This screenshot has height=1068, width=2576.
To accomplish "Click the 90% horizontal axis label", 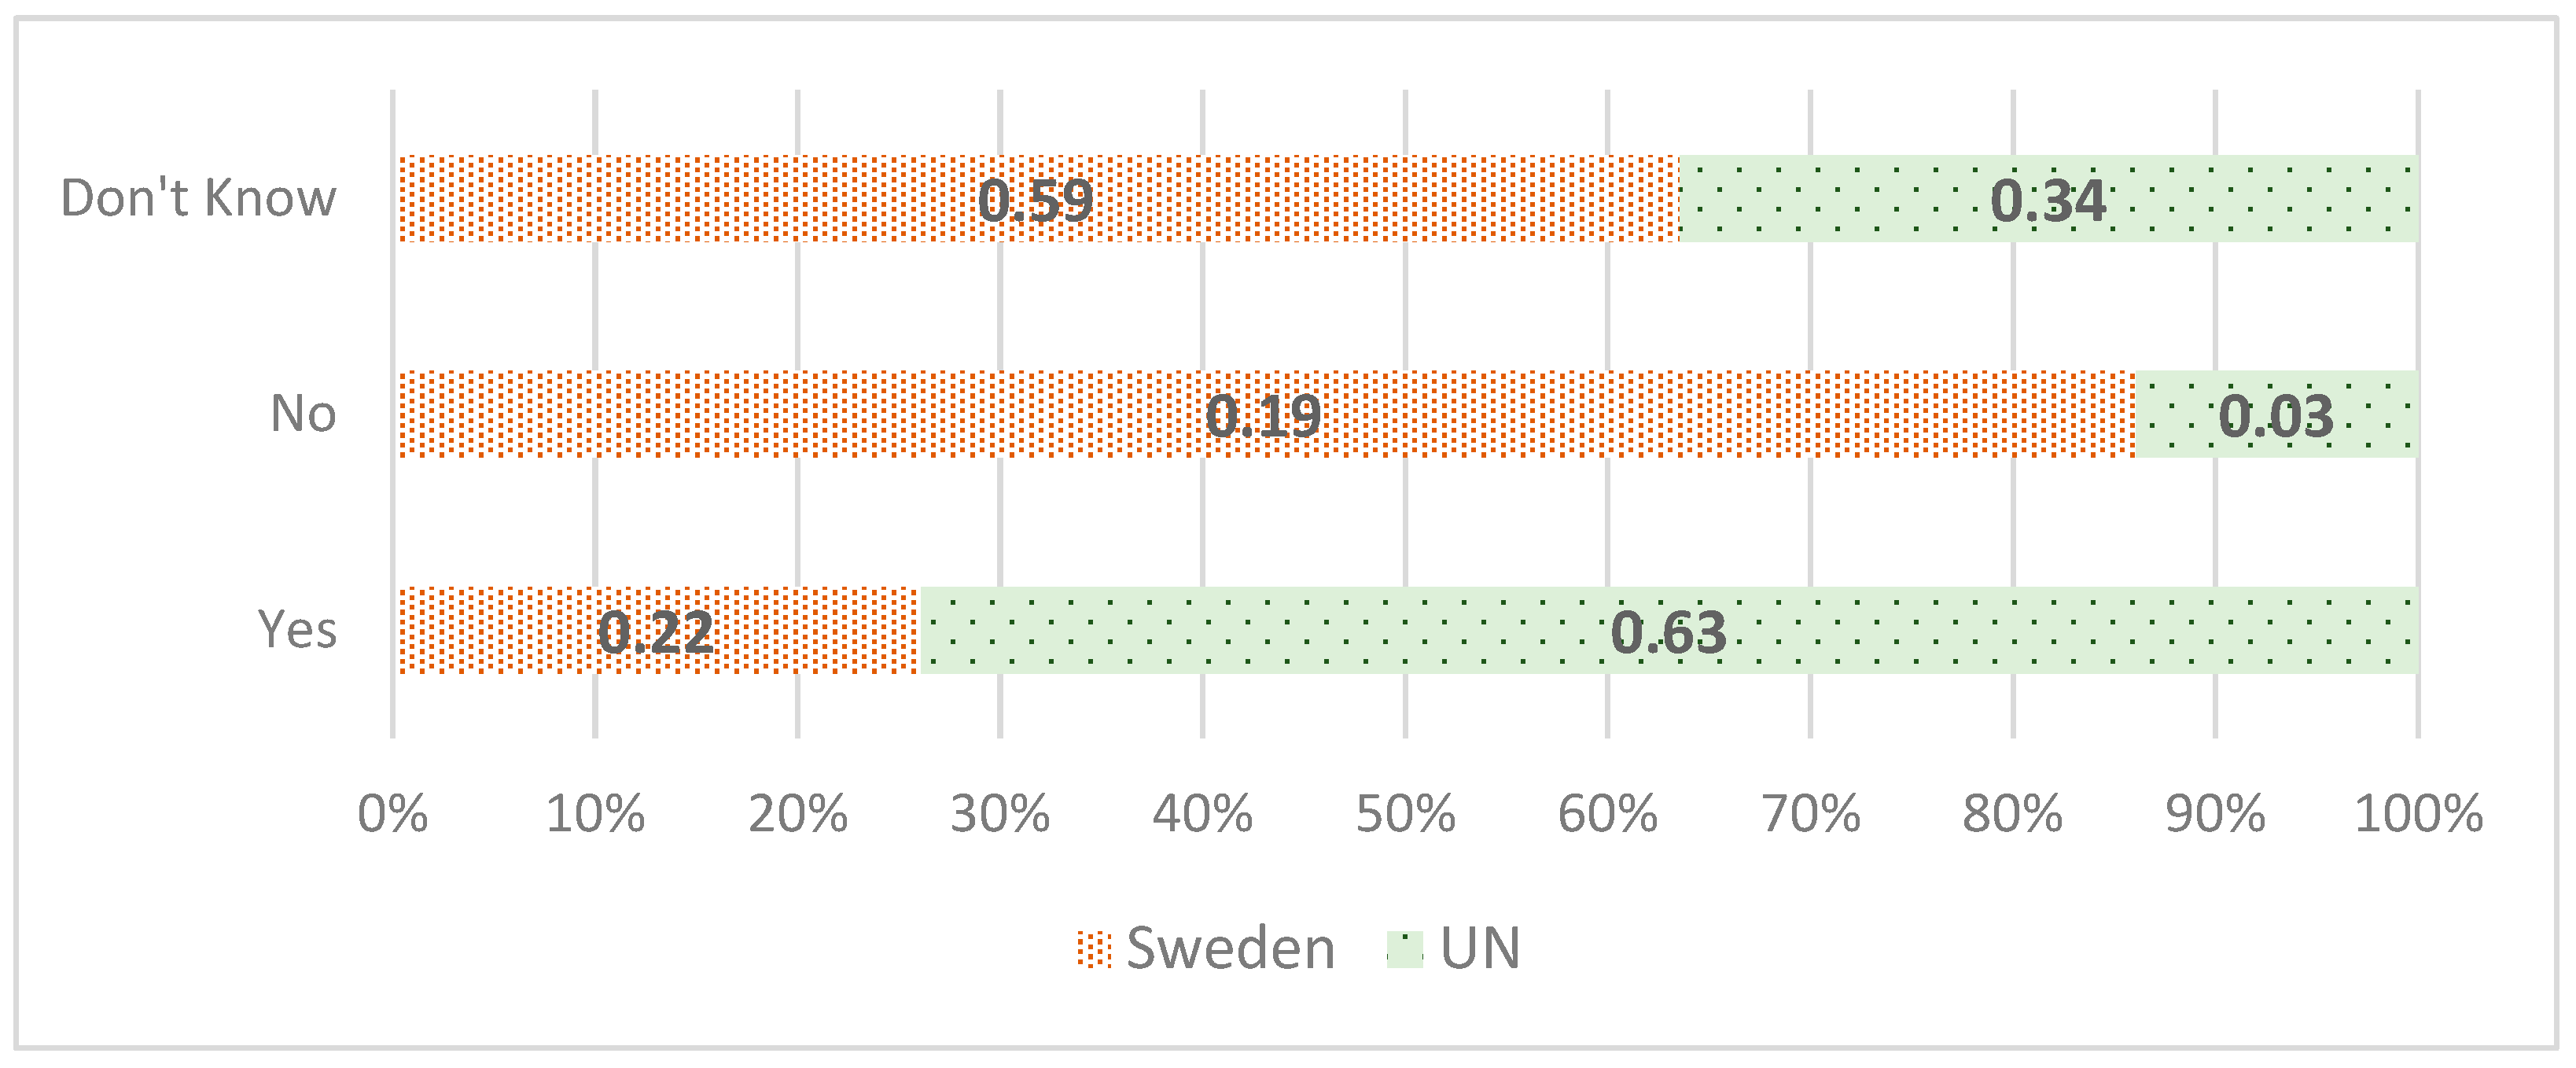I will (2215, 814).
